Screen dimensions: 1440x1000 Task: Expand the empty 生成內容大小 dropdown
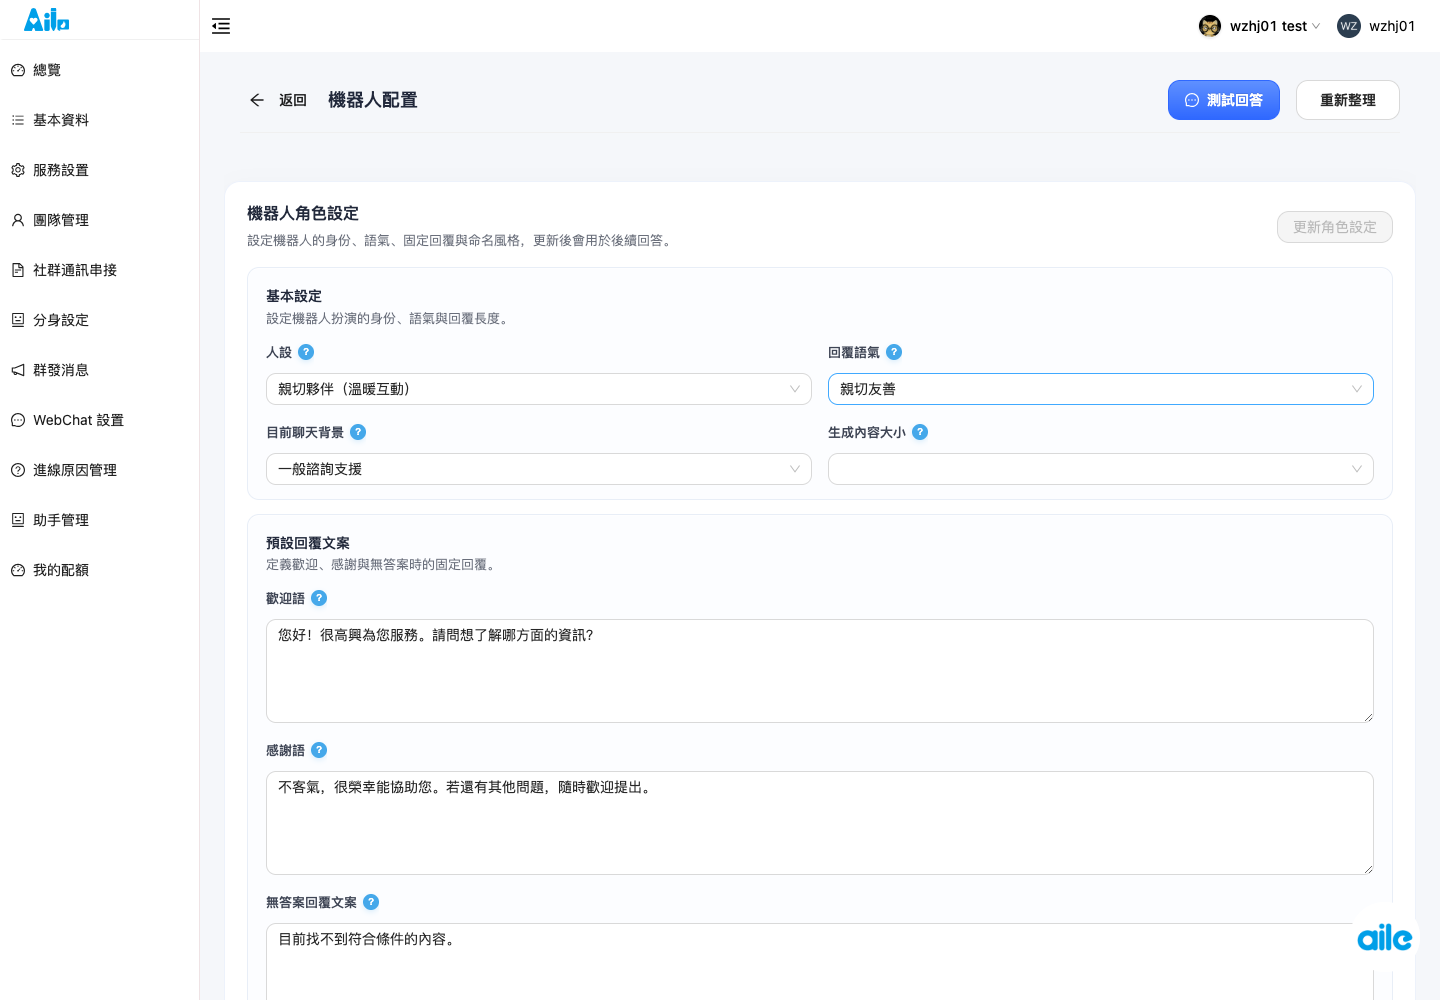pos(1101,469)
